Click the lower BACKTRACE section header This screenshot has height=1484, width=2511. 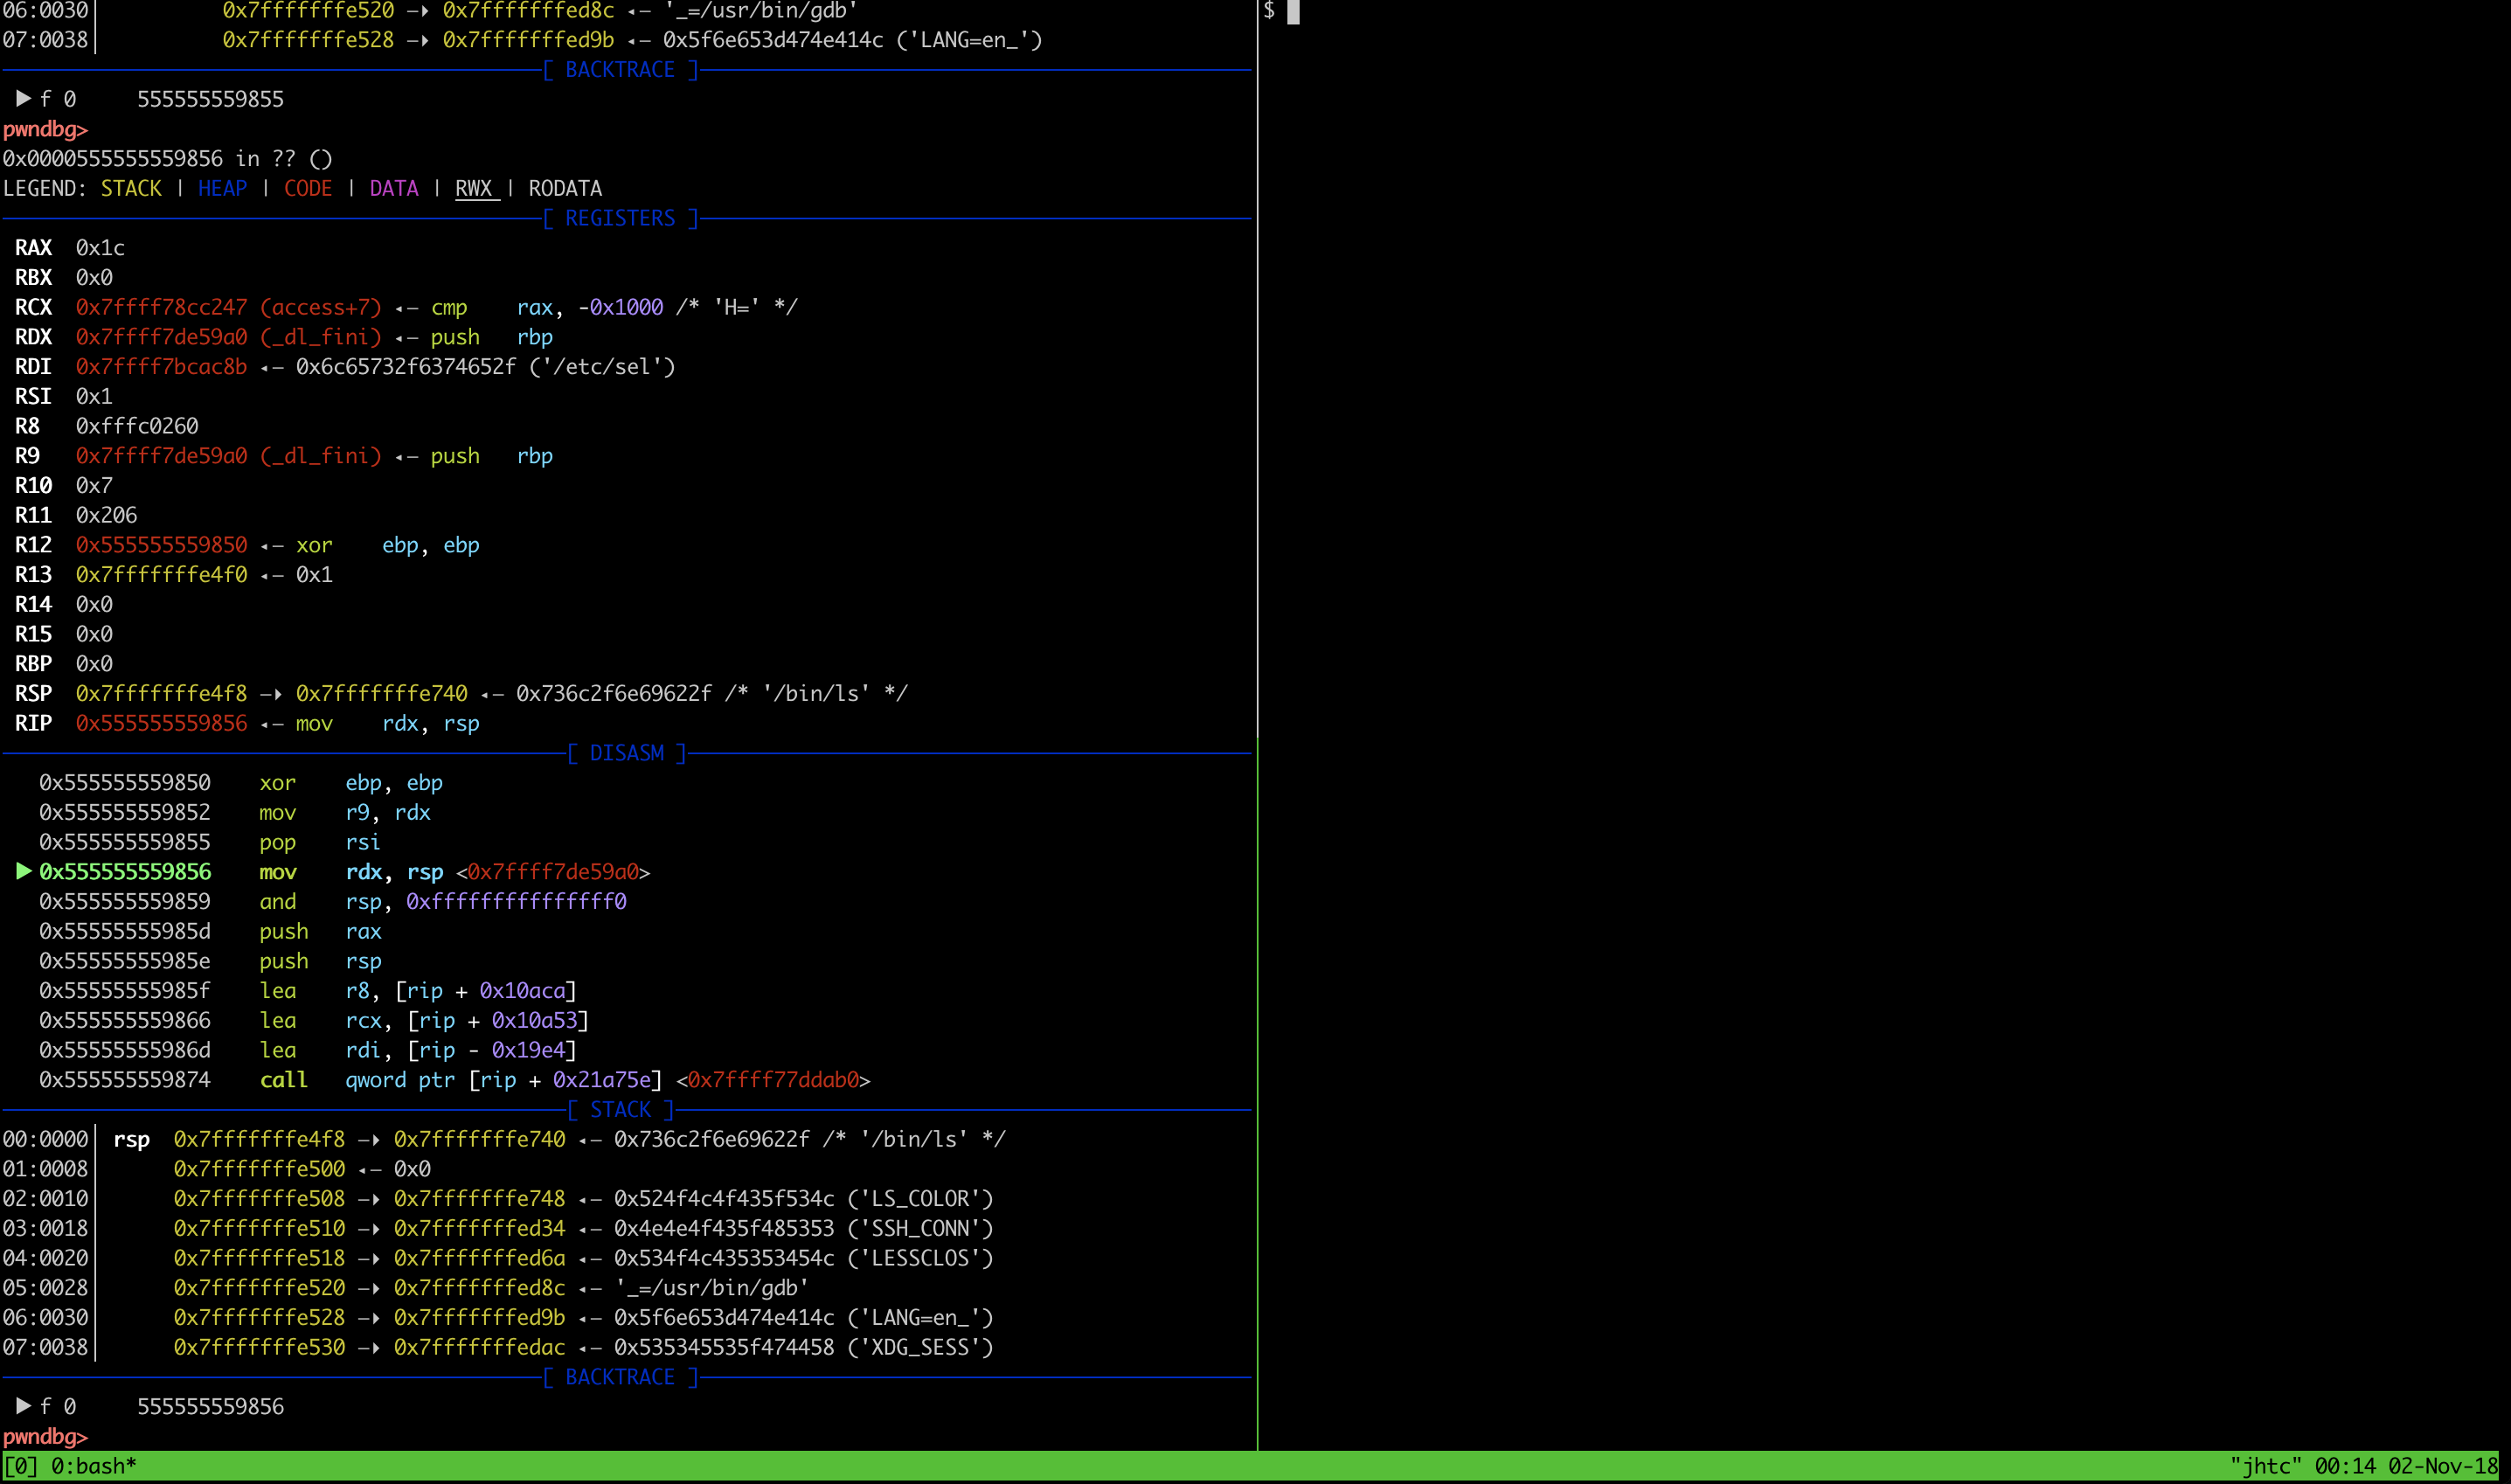[x=620, y=1377]
